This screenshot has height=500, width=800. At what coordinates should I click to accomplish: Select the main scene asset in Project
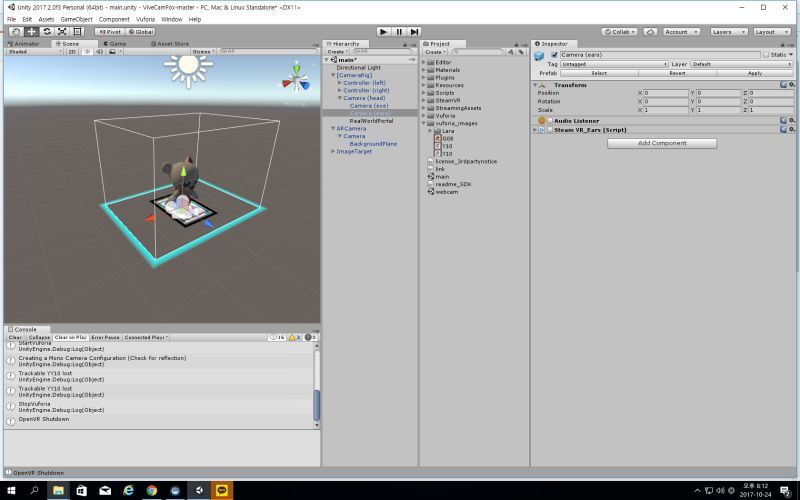click(439, 177)
